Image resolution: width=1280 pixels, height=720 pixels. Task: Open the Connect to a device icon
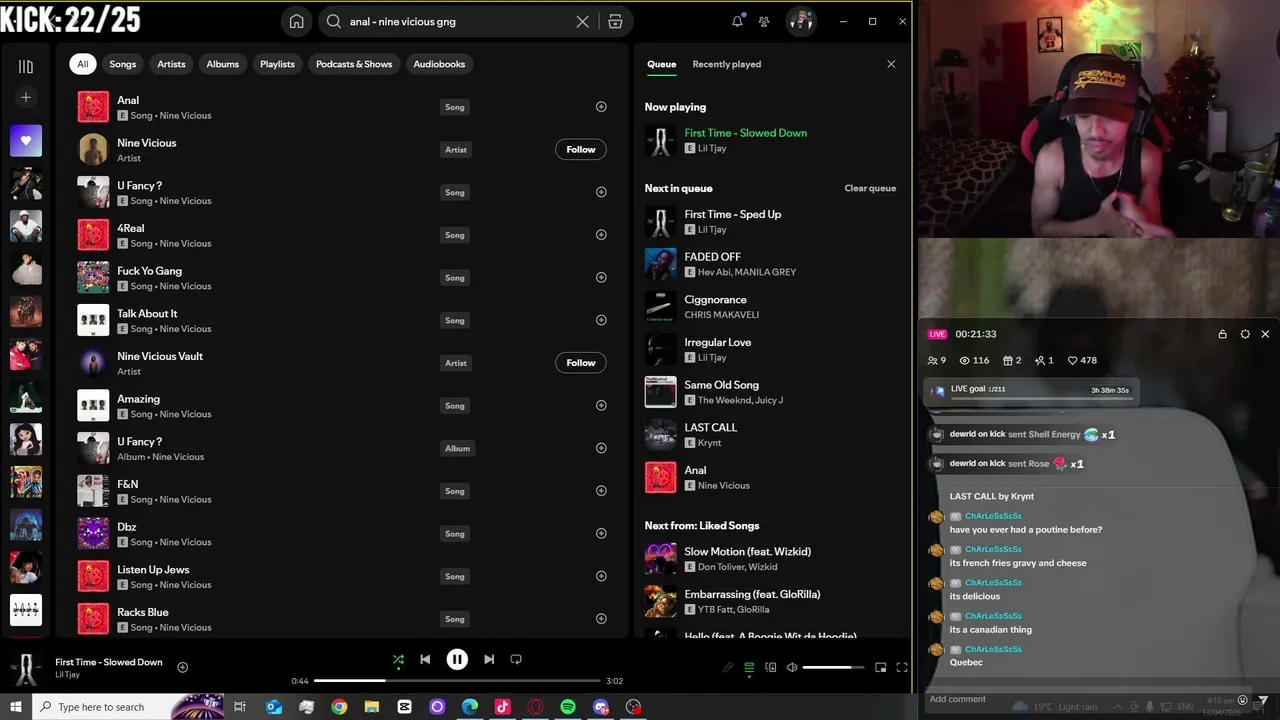coord(771,668)
